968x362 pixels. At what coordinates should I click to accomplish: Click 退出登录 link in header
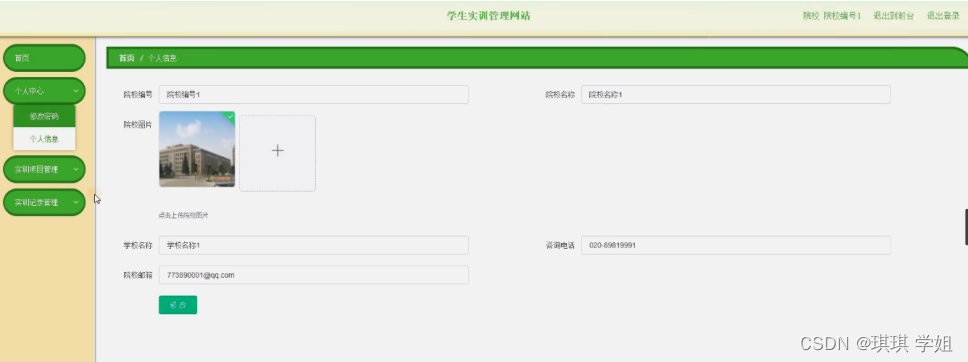(x=943, y=16)
